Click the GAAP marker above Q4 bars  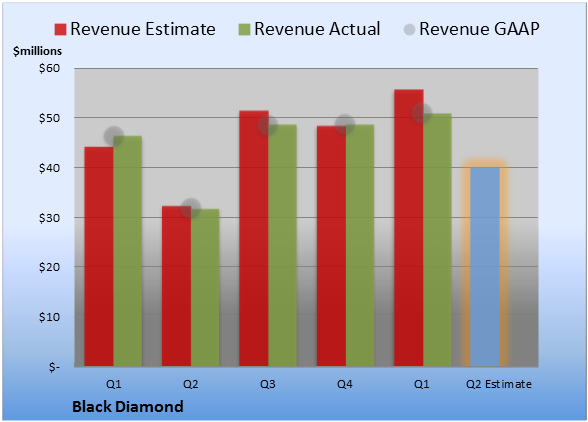(345, 124)
